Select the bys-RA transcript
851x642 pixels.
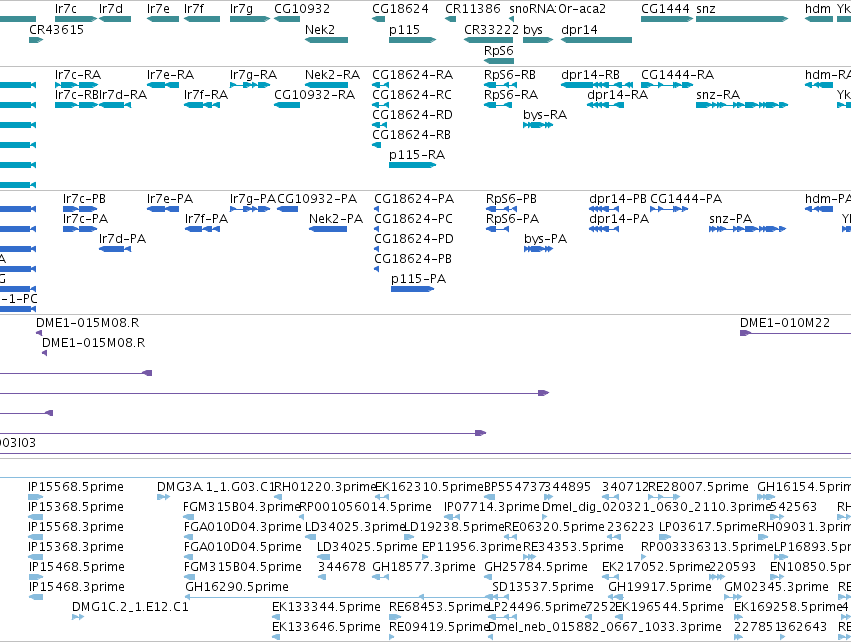coord(538,125)
